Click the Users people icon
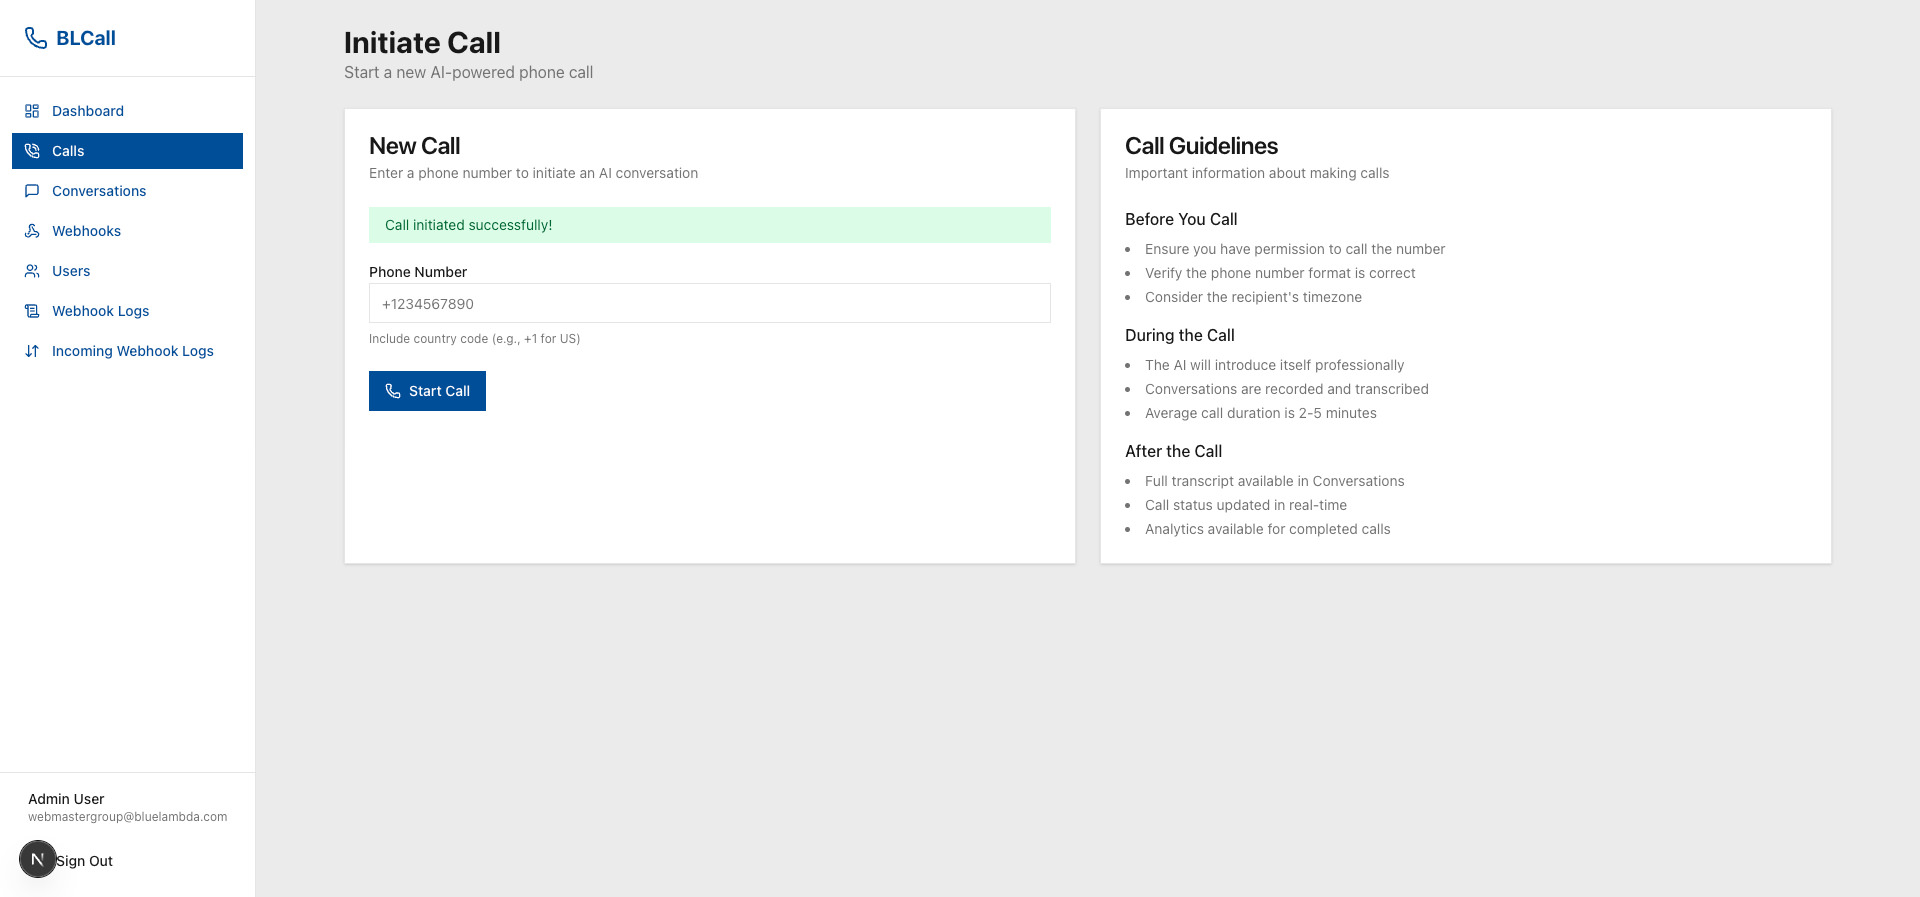The image size is (1920, 897). [x=32, y=271]
